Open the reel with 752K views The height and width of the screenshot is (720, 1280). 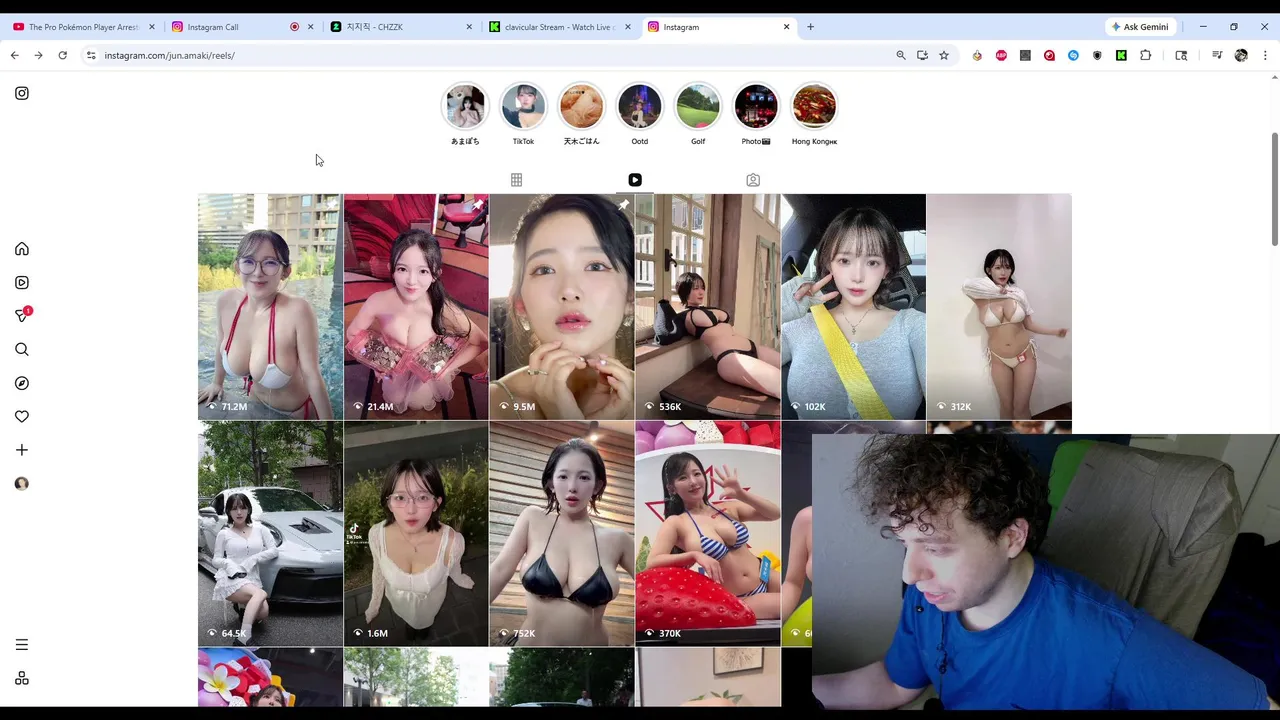point(562,533)
